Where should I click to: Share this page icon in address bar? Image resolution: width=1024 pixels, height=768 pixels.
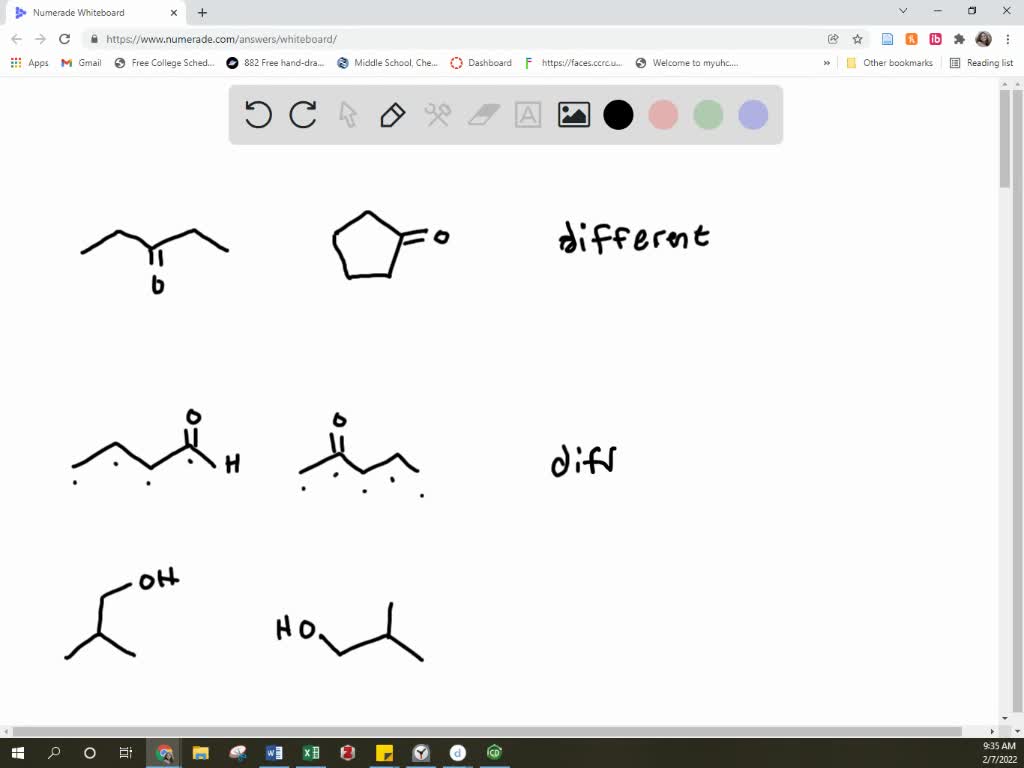click(833, 39)
